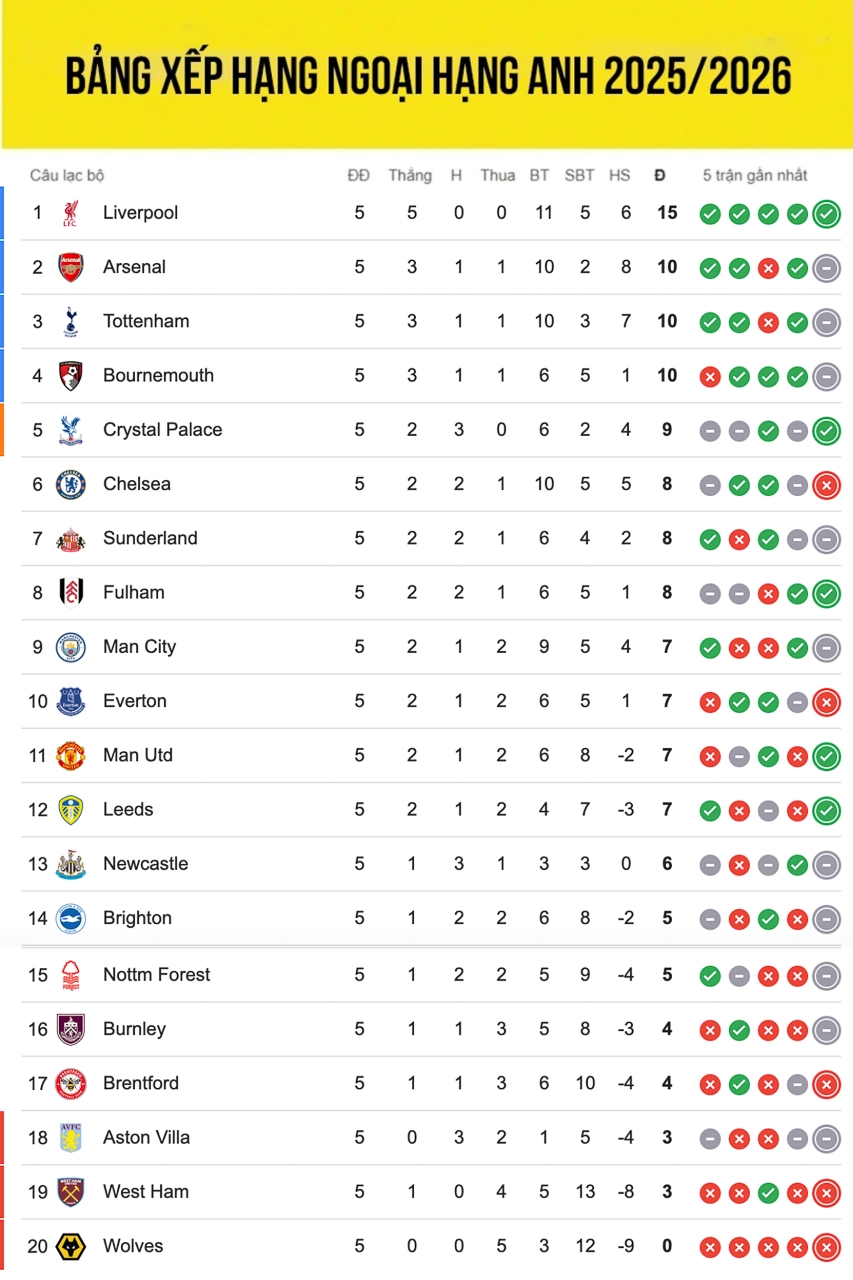Click the West Ham club crest
The image size is (853, 1280).
pyautogui.click(x=70, y=1192)
